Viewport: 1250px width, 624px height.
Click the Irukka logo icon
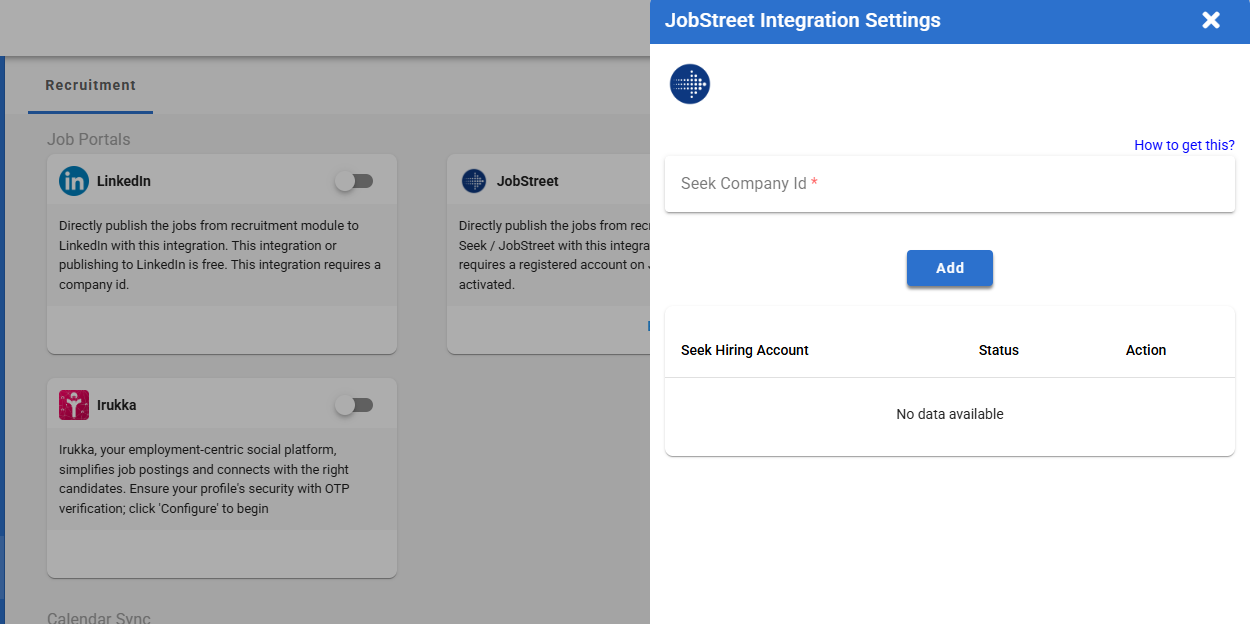click(74, 405)
